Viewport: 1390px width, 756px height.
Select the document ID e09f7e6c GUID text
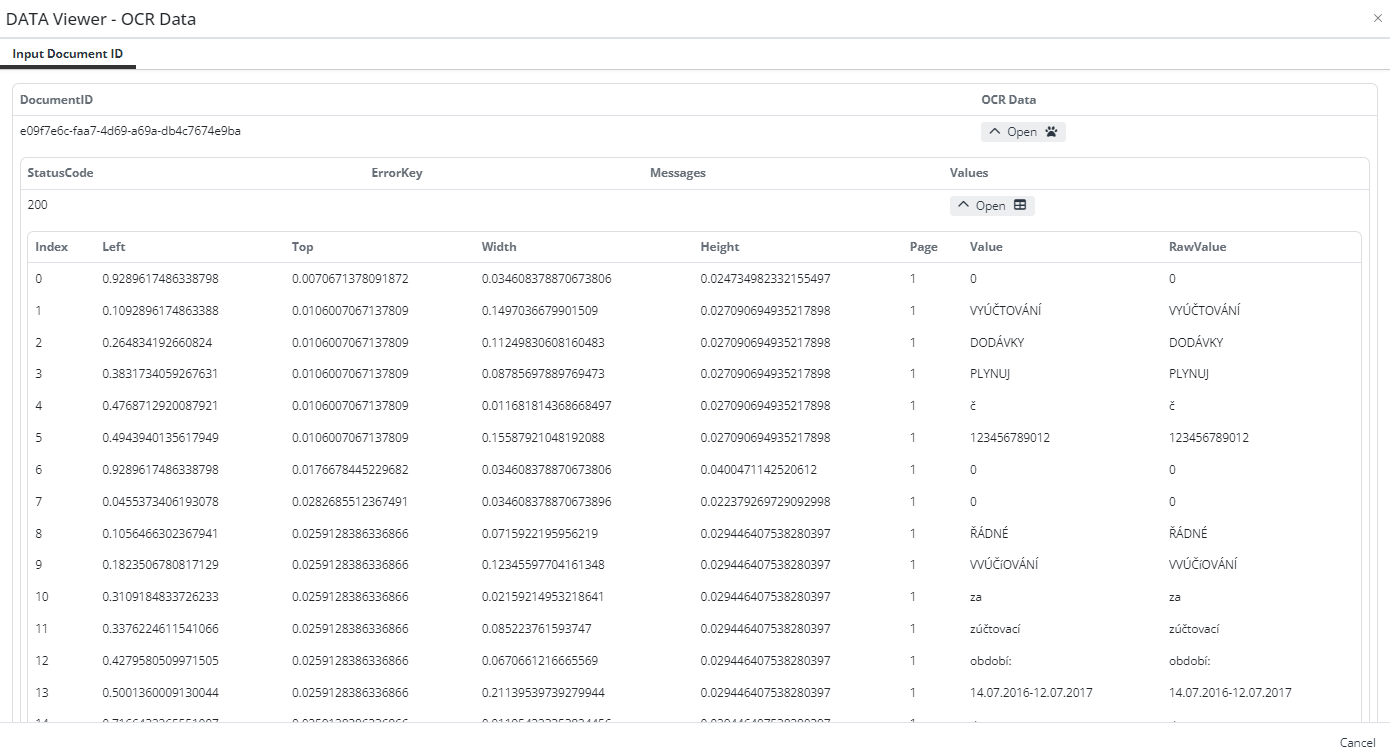pos(130,131)
